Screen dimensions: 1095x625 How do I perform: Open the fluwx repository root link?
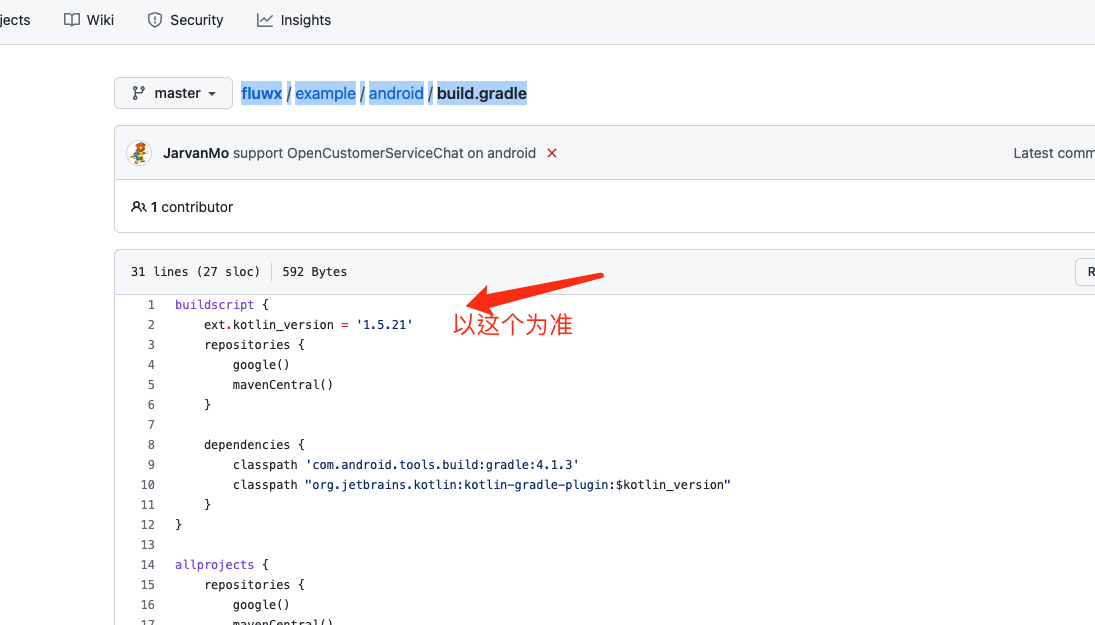click(x=261, y=92)
